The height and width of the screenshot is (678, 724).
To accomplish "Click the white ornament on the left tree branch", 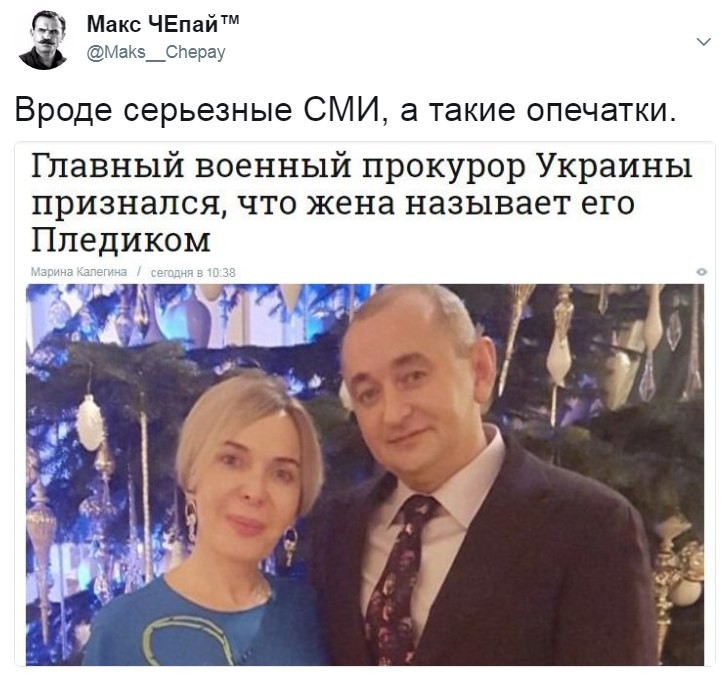I will pyautogui.click(x=90, y=422).
